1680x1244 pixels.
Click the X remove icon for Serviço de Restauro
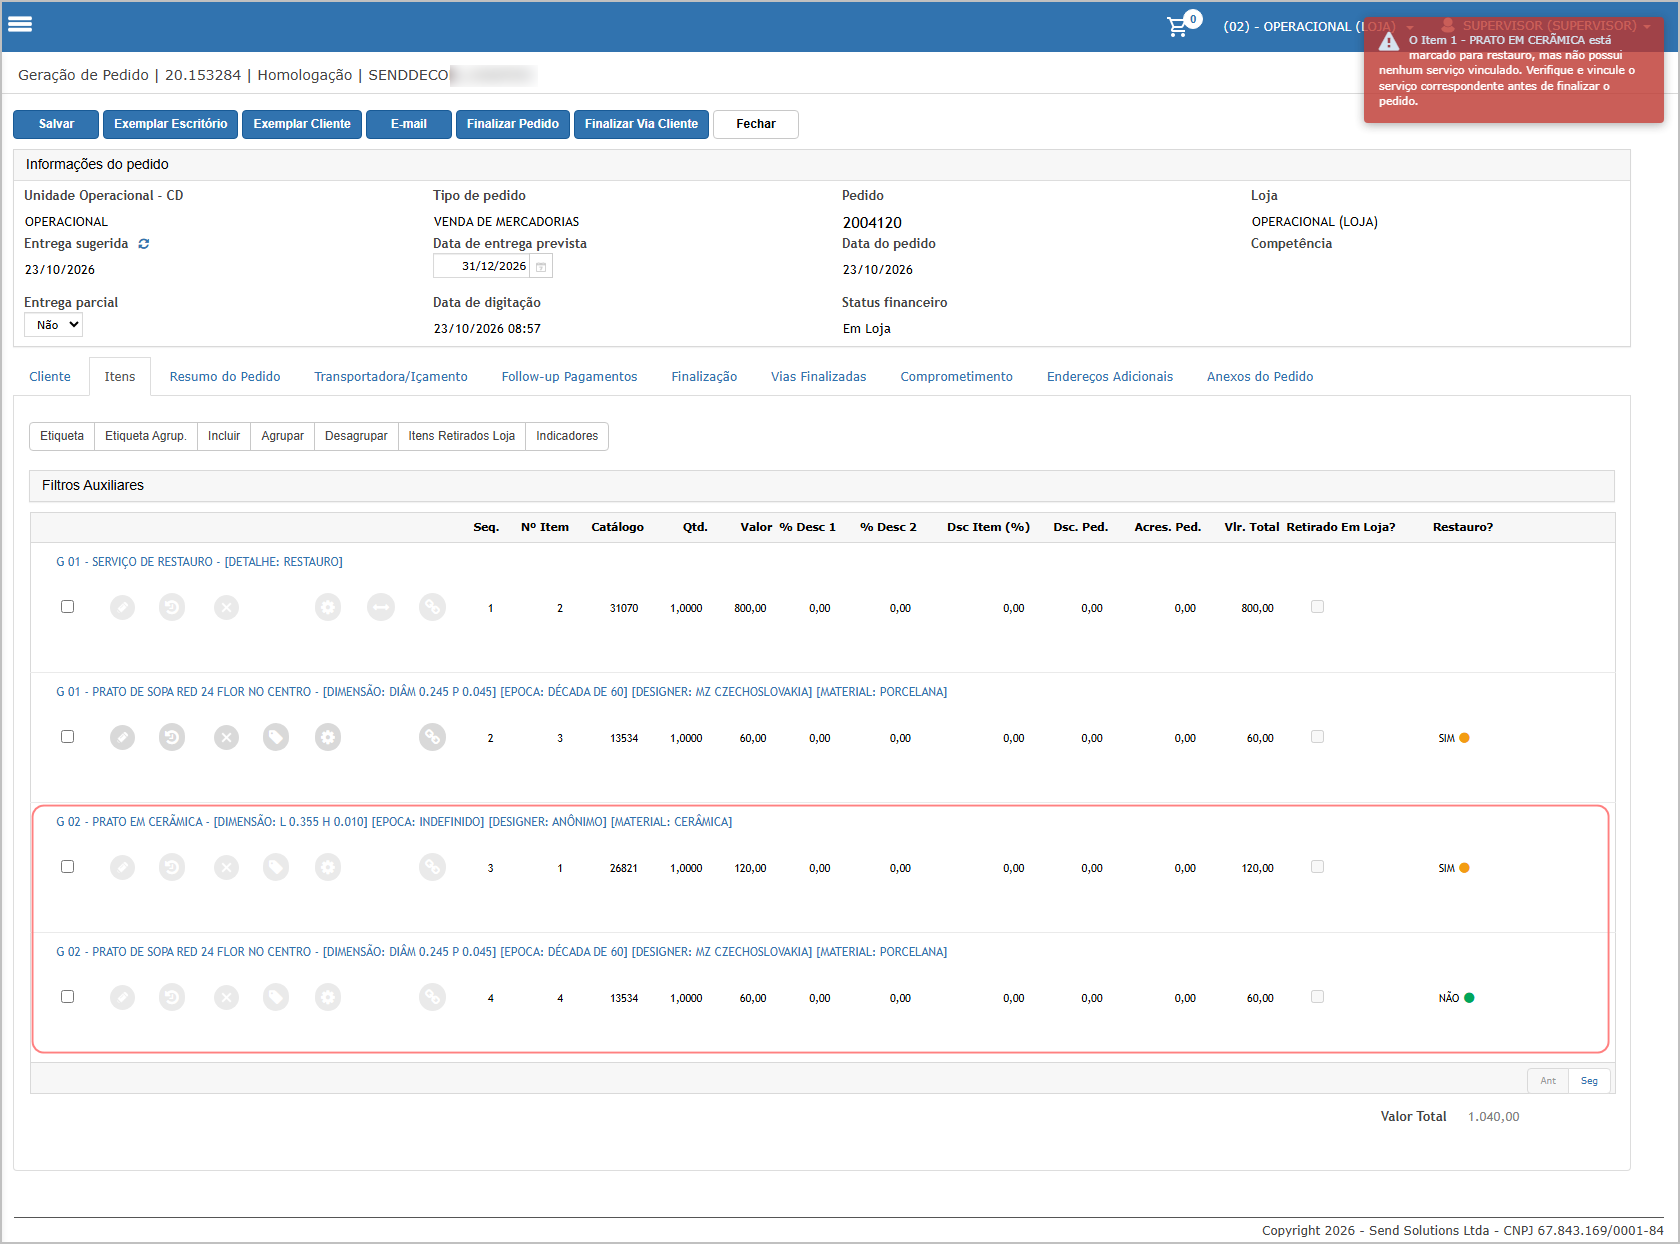coord(227,607)
